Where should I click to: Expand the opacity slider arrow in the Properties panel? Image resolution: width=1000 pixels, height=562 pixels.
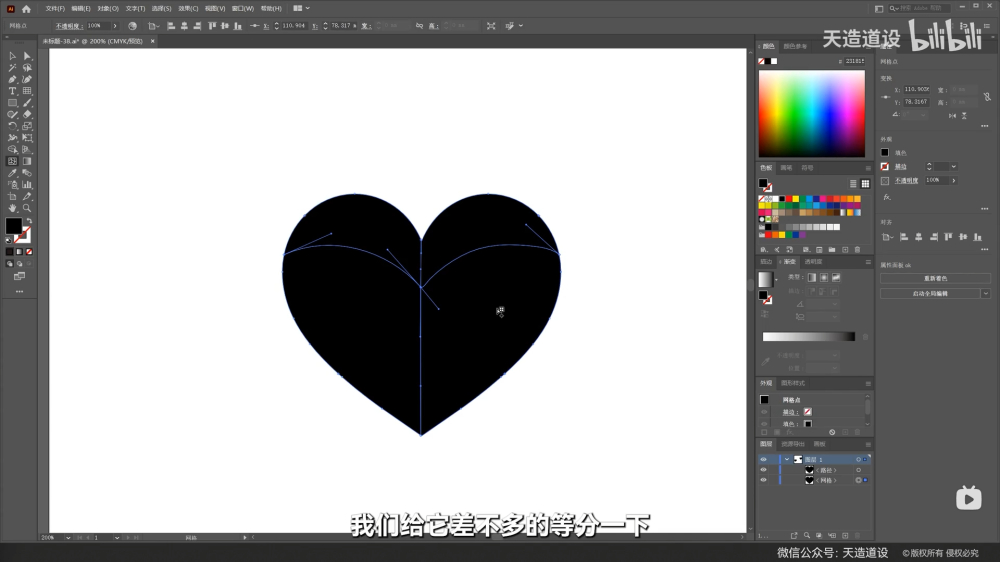click(953, 181)
